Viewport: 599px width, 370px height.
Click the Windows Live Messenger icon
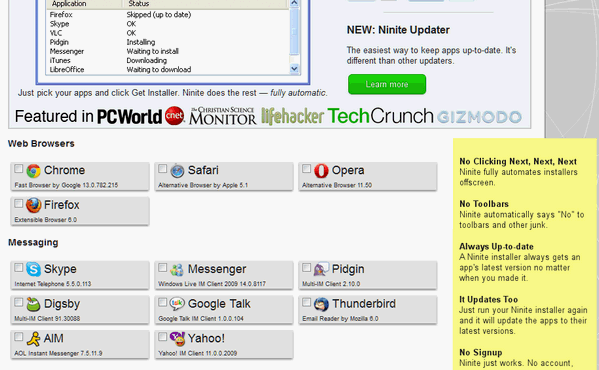coord(177,270)
